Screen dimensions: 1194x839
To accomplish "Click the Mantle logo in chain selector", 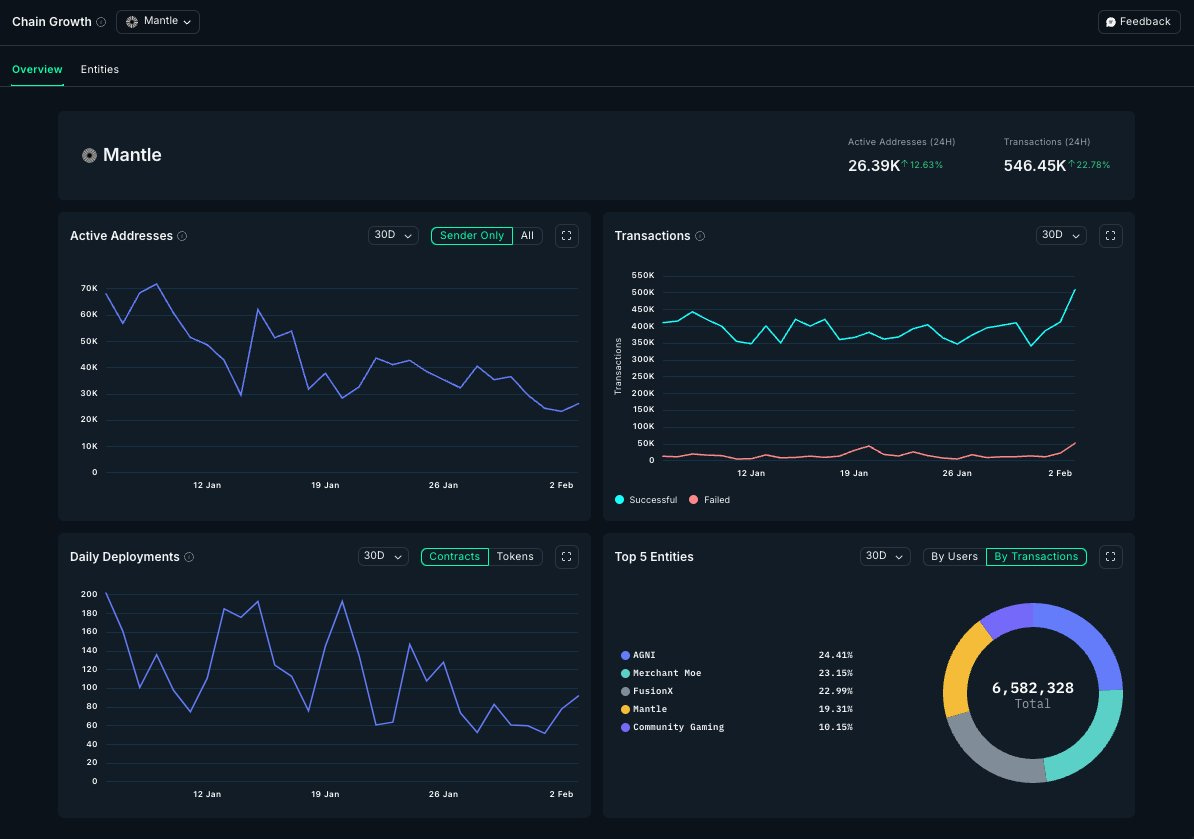I will (x=132, y=21).
